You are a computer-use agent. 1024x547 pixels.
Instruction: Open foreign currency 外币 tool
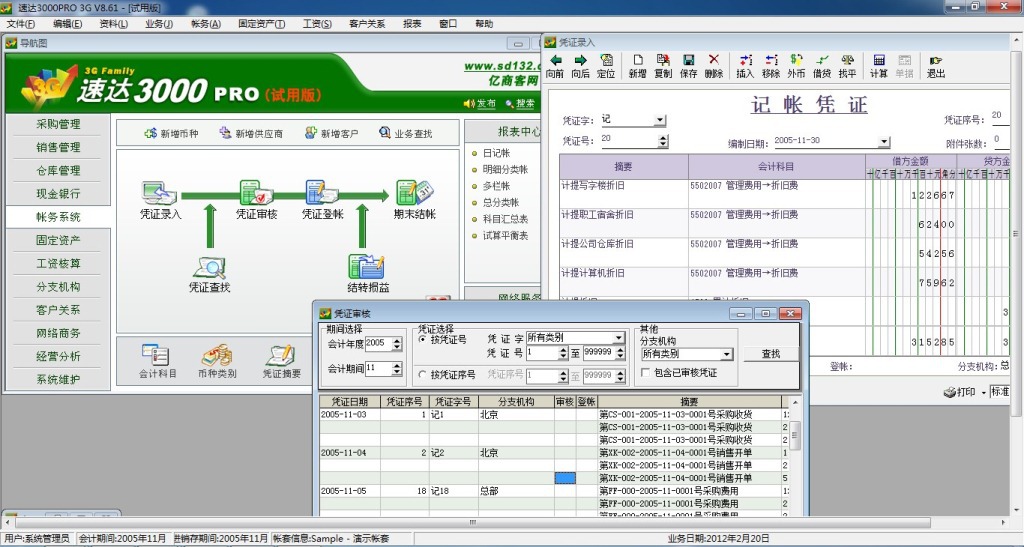point(796,66)
